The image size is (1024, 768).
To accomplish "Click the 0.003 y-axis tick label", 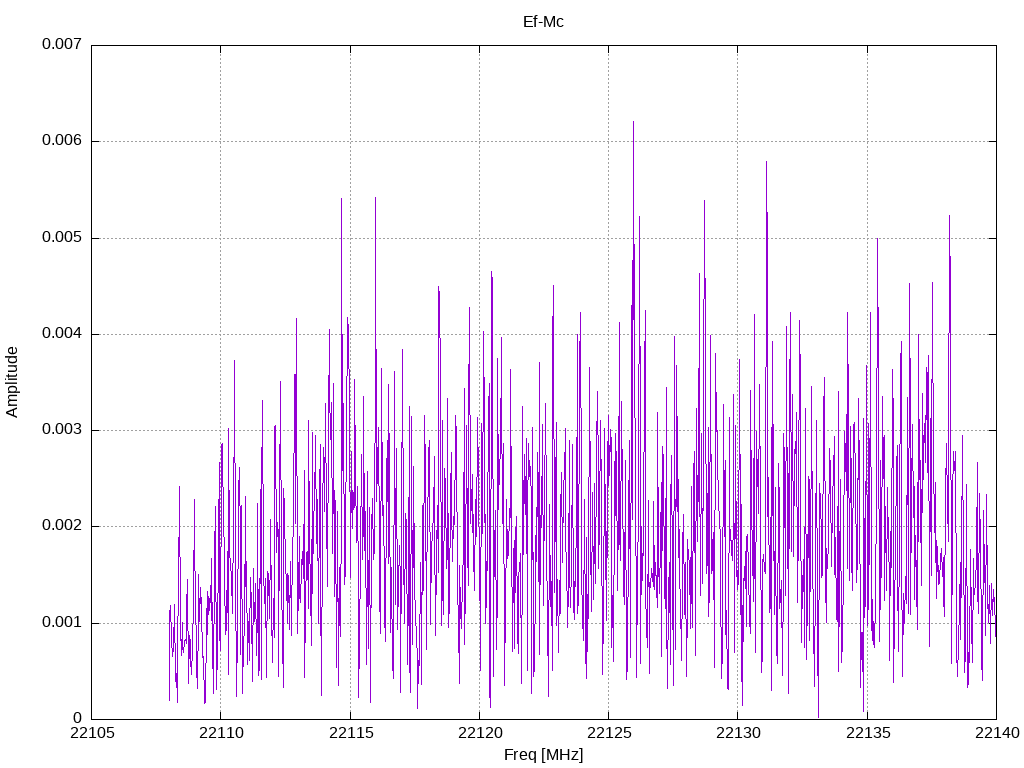I will click(x=62, y=429).
